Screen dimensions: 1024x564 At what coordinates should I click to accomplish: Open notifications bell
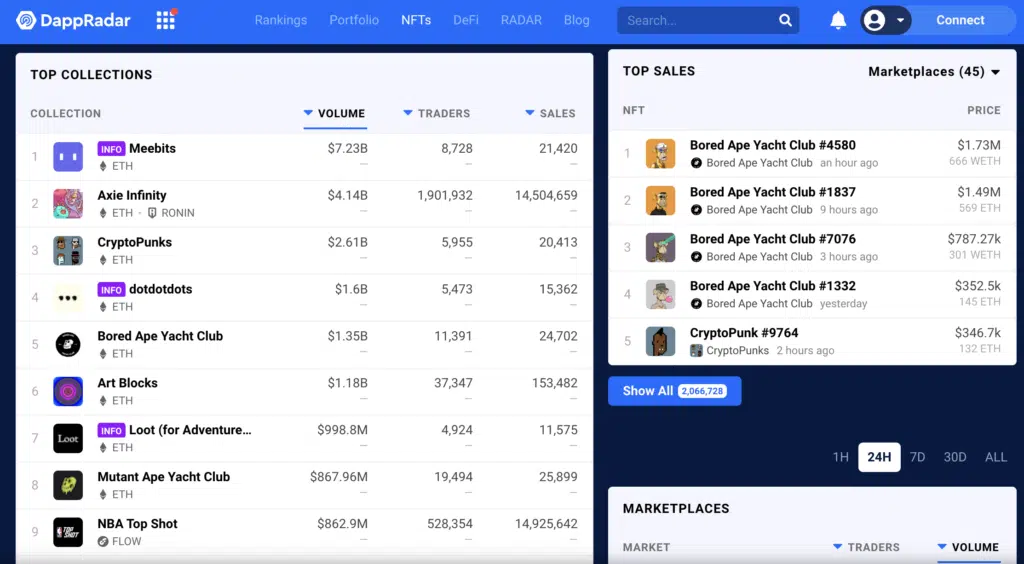click(838, 20)
